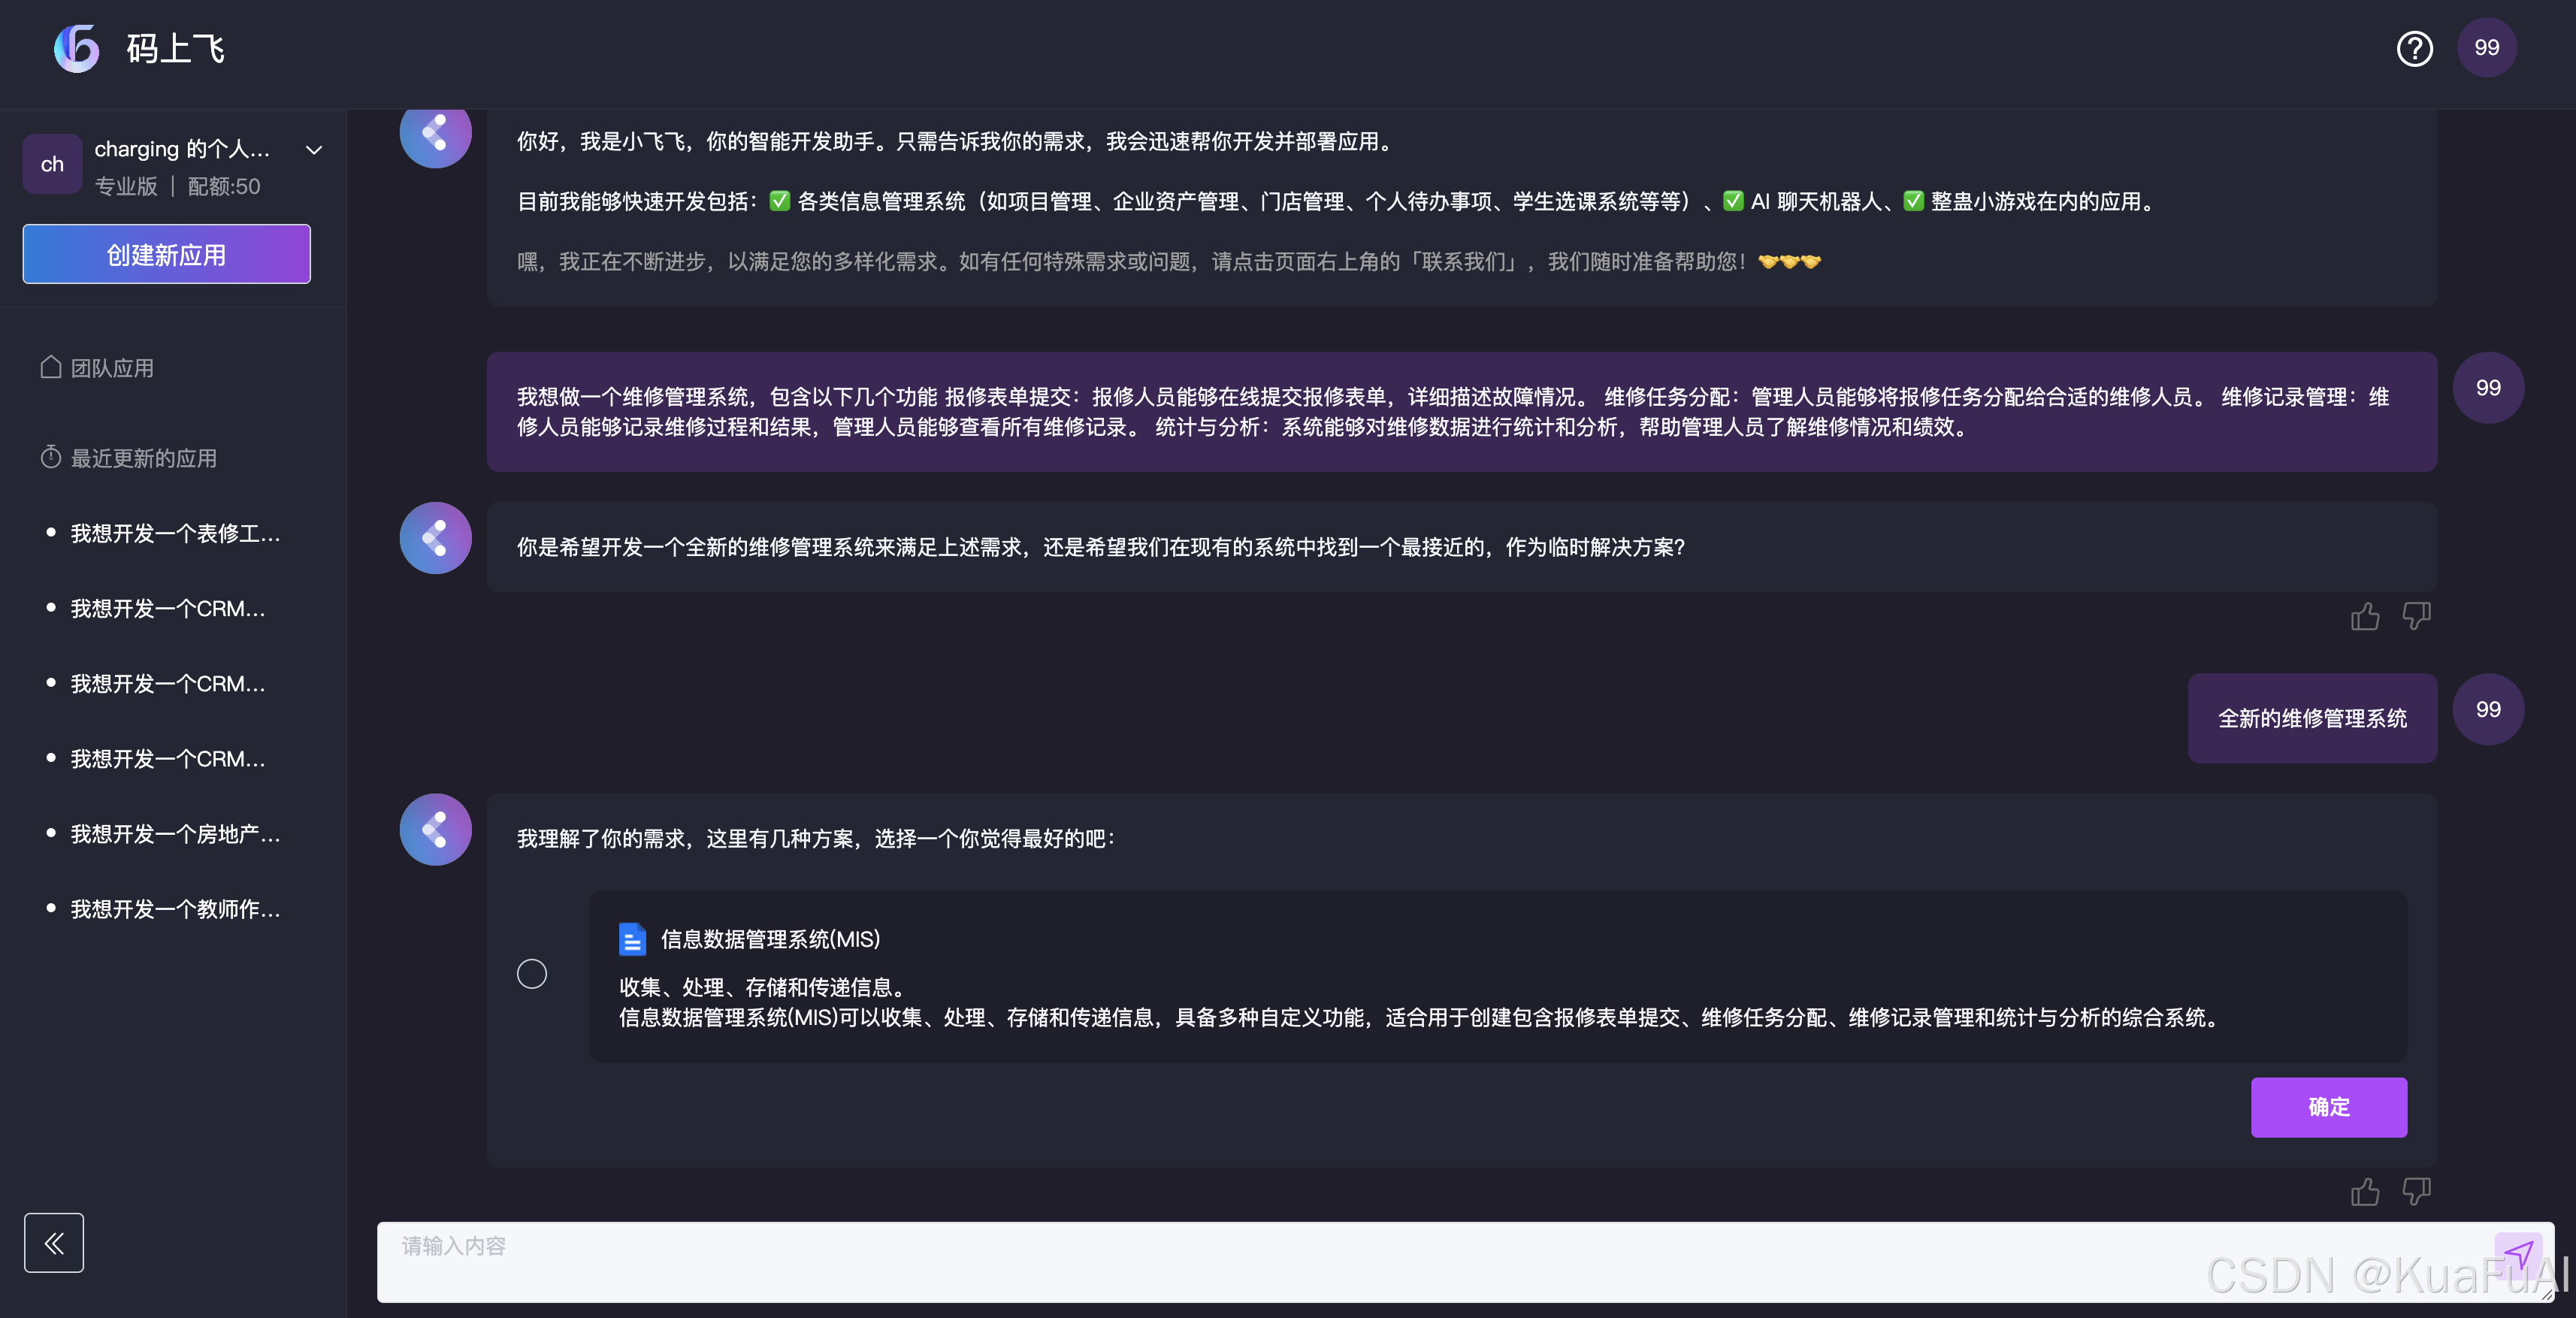Open the 我想开发一个表修工 app entry
2576x1318 pixels.
(x=175, y=533)
